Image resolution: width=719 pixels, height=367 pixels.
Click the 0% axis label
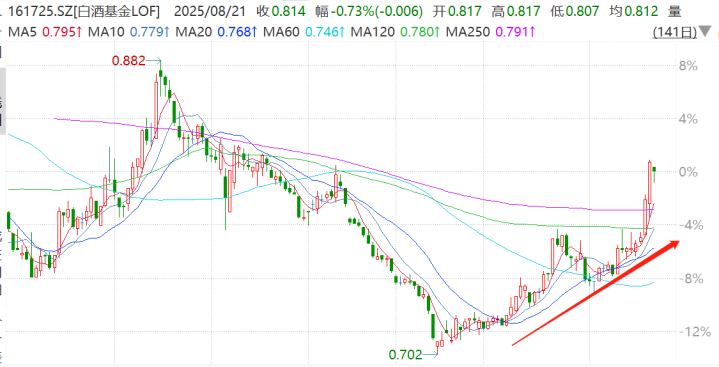pyautogui.click(x=688, y=172)
